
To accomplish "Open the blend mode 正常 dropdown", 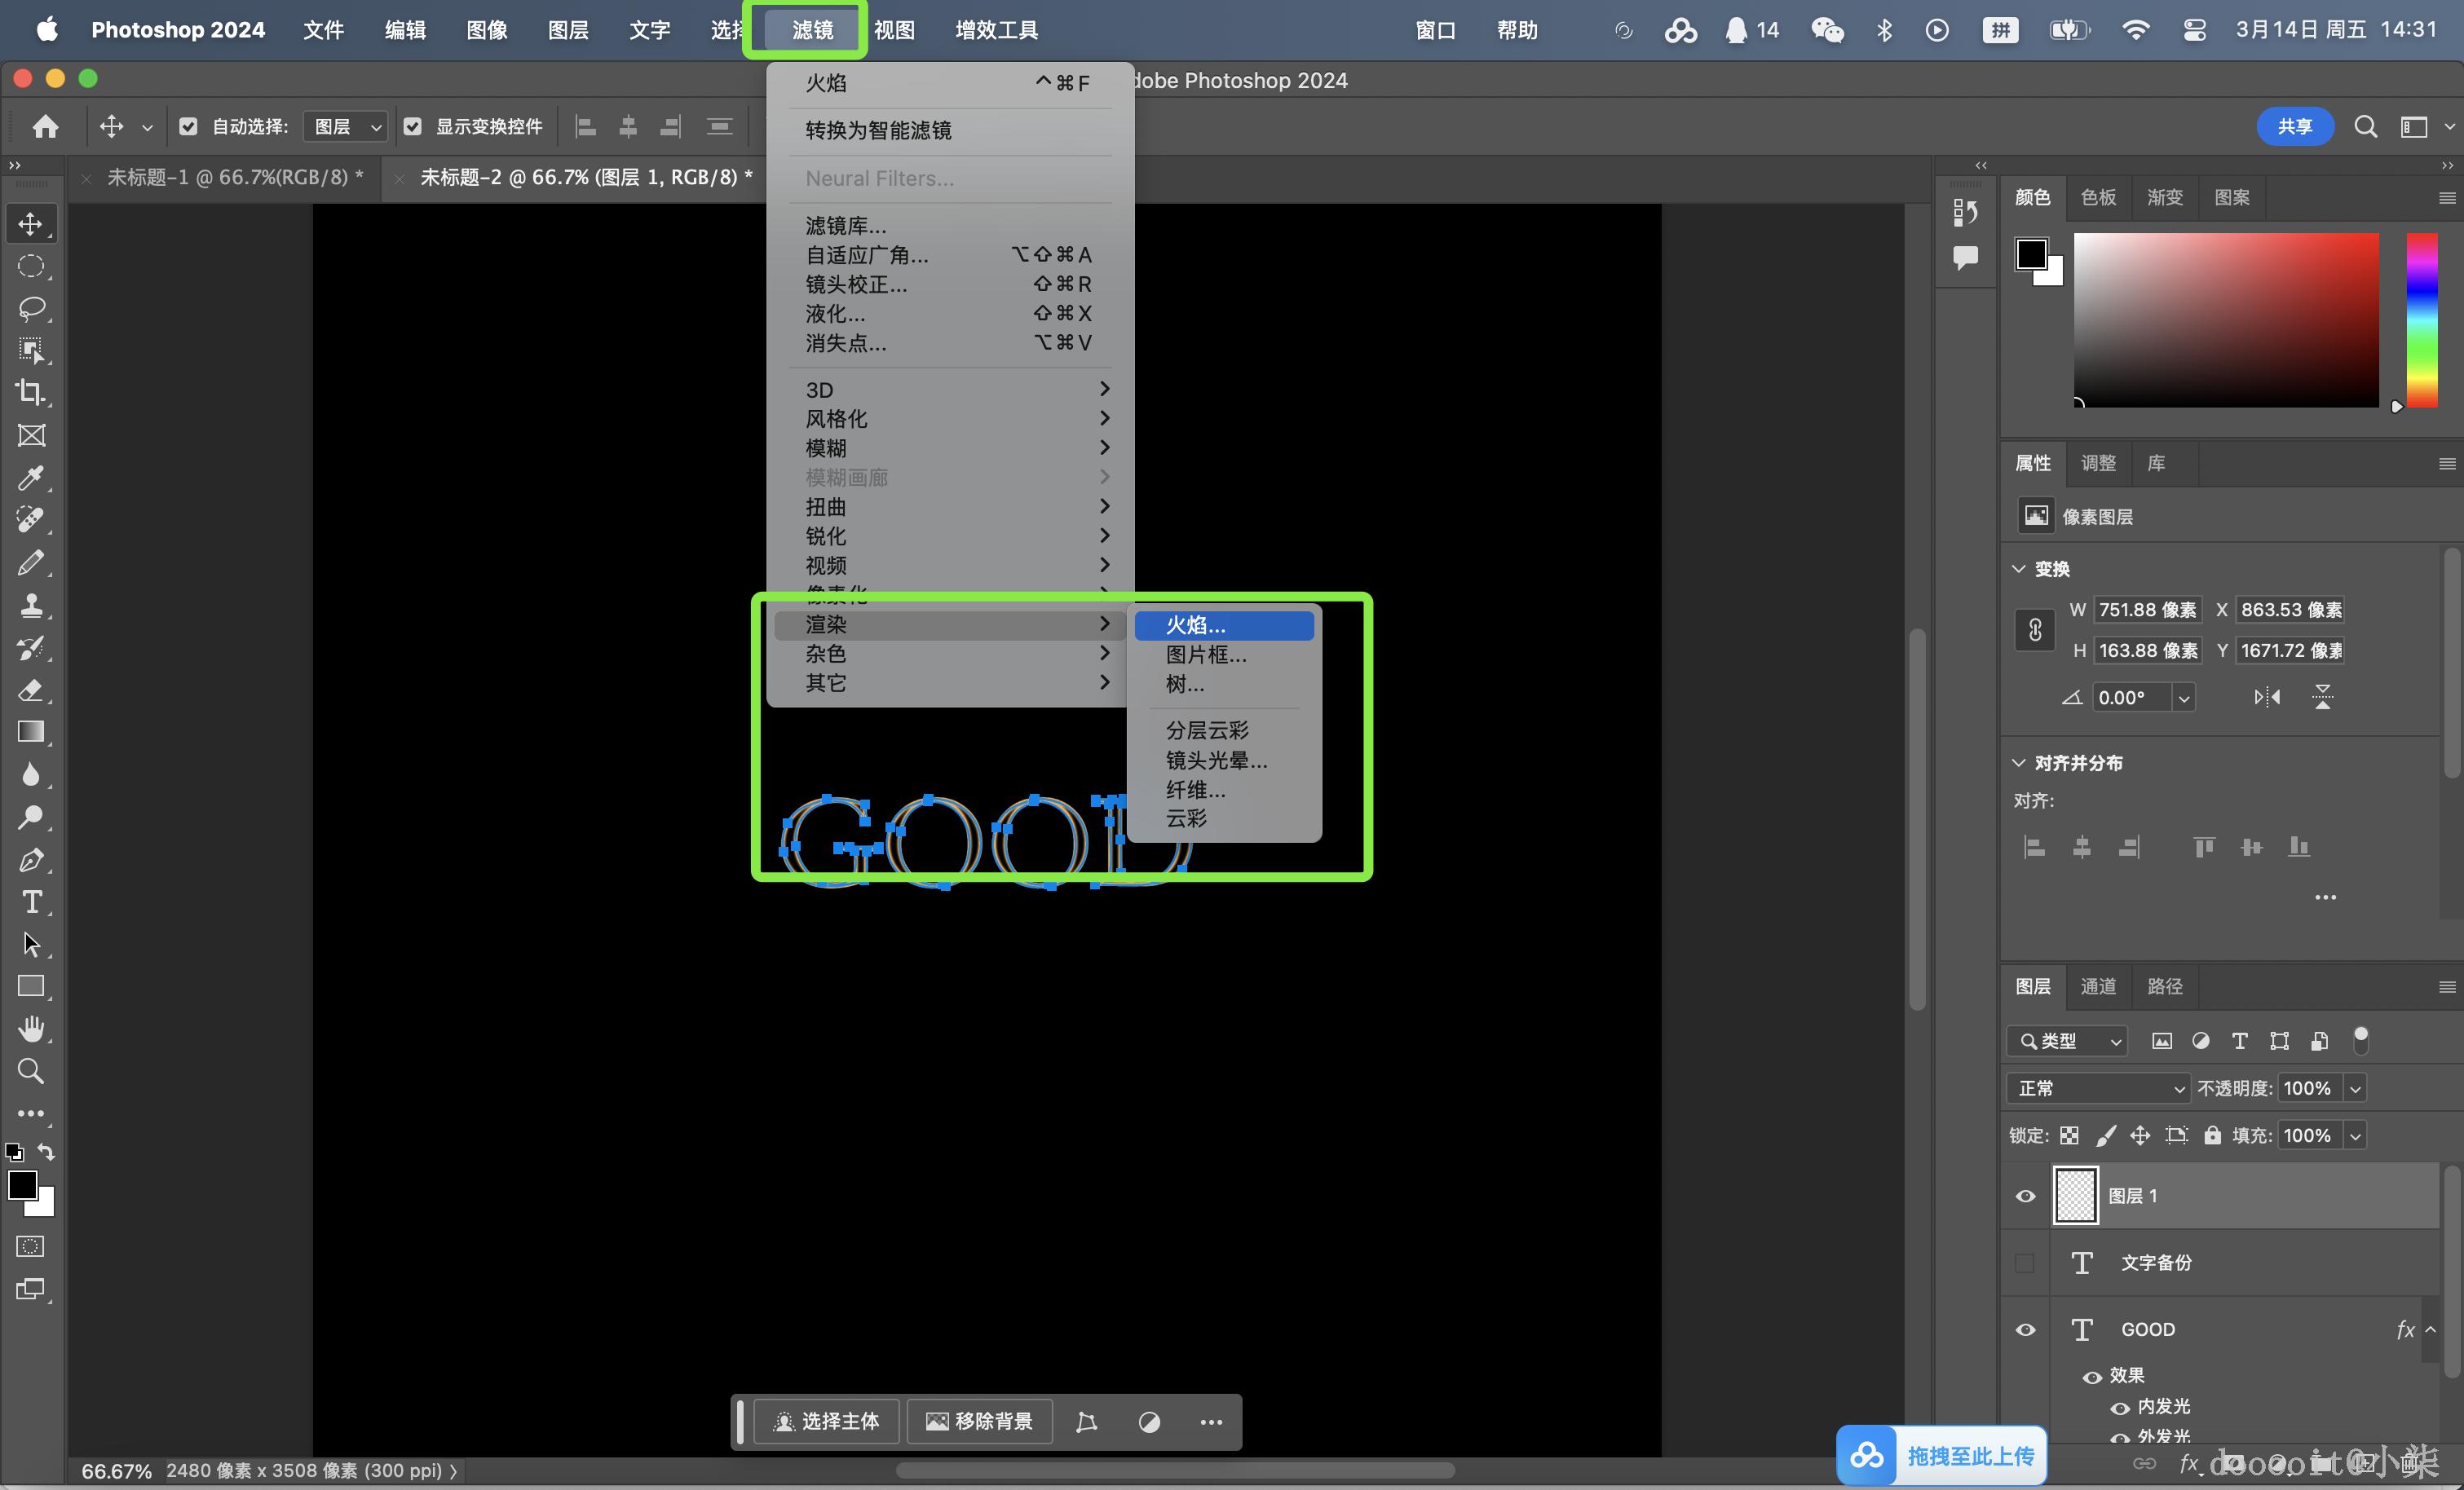I will coord(2098,1088).
